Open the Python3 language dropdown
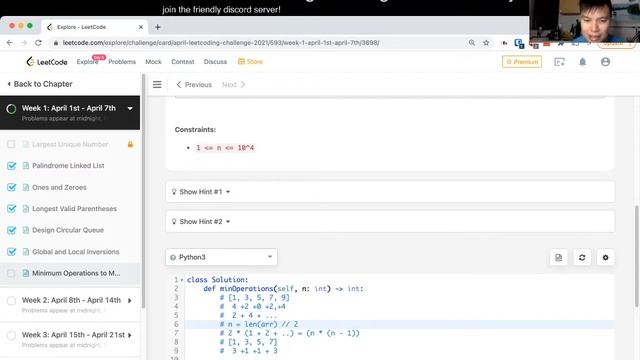The width and height of the screenshot is (640, 360). 221,257
